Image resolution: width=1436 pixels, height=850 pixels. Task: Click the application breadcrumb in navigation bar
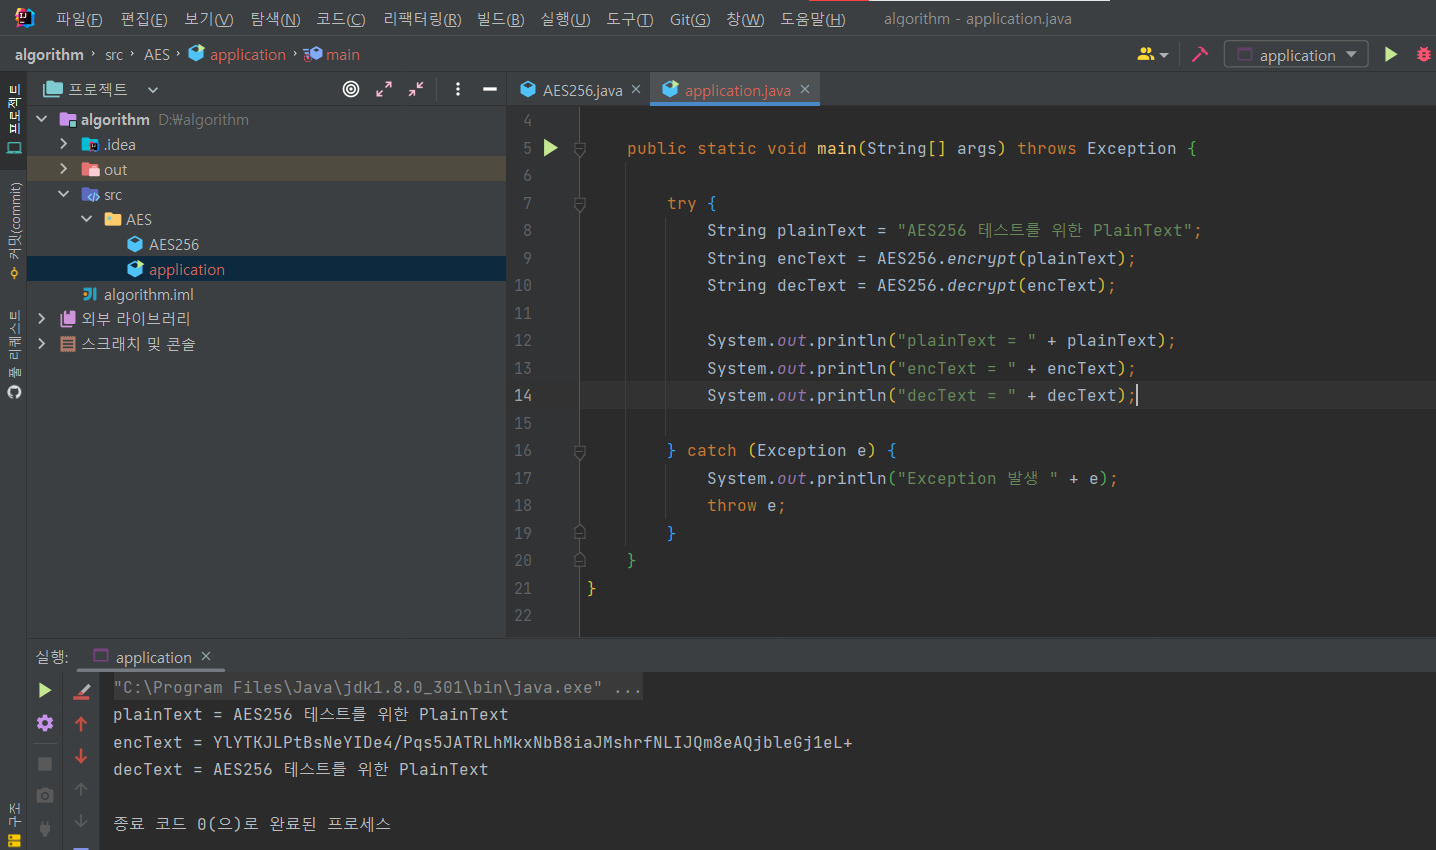click(237, 54)
